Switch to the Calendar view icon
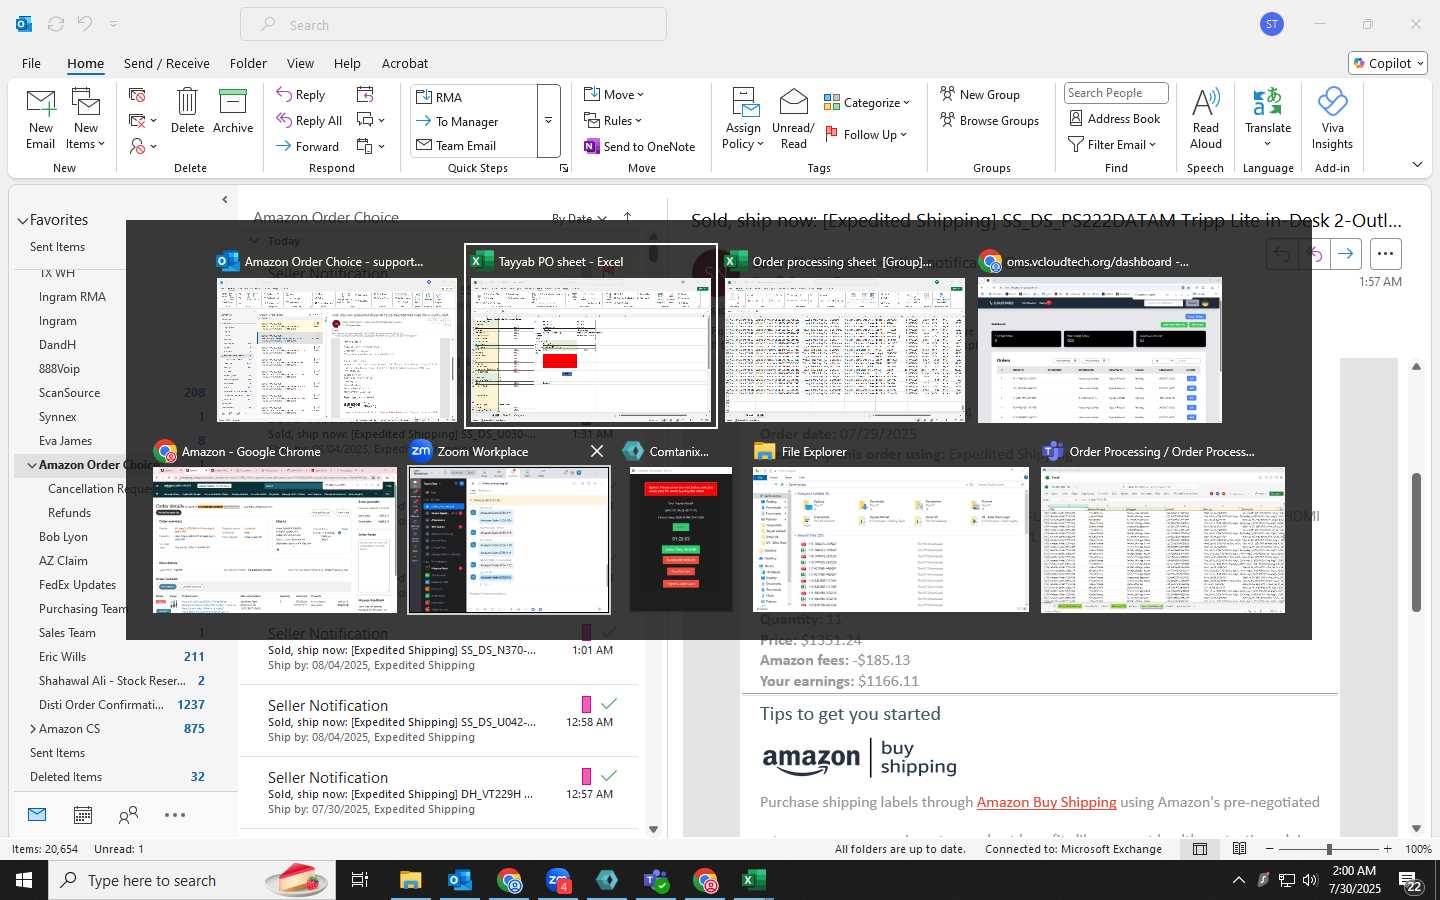This screenshot has width=1440, height=900. point(83,815)
